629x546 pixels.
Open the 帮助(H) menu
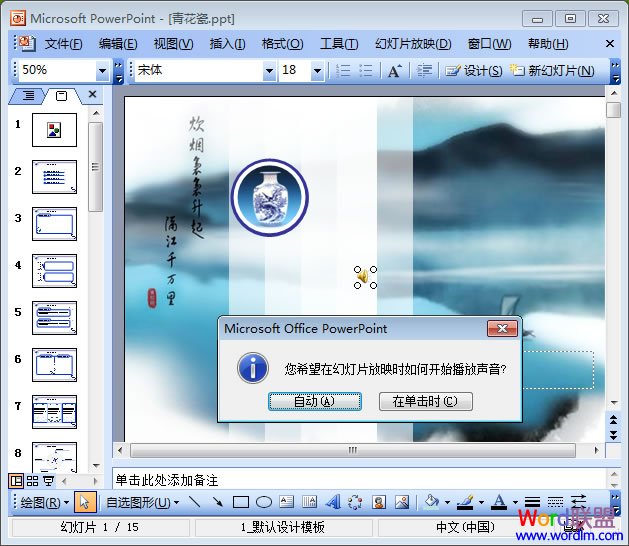[x=548, y=44]
